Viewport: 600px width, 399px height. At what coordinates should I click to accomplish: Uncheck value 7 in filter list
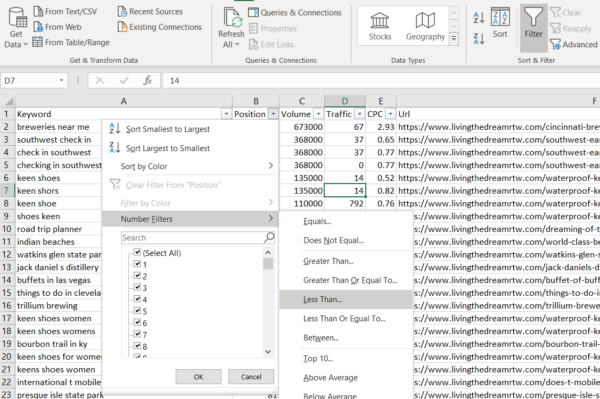(137, 334)
